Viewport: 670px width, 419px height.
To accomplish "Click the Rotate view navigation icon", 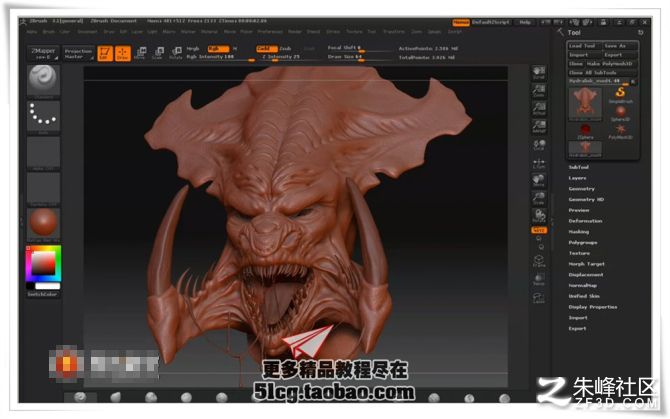I will [x=539, y=216].
